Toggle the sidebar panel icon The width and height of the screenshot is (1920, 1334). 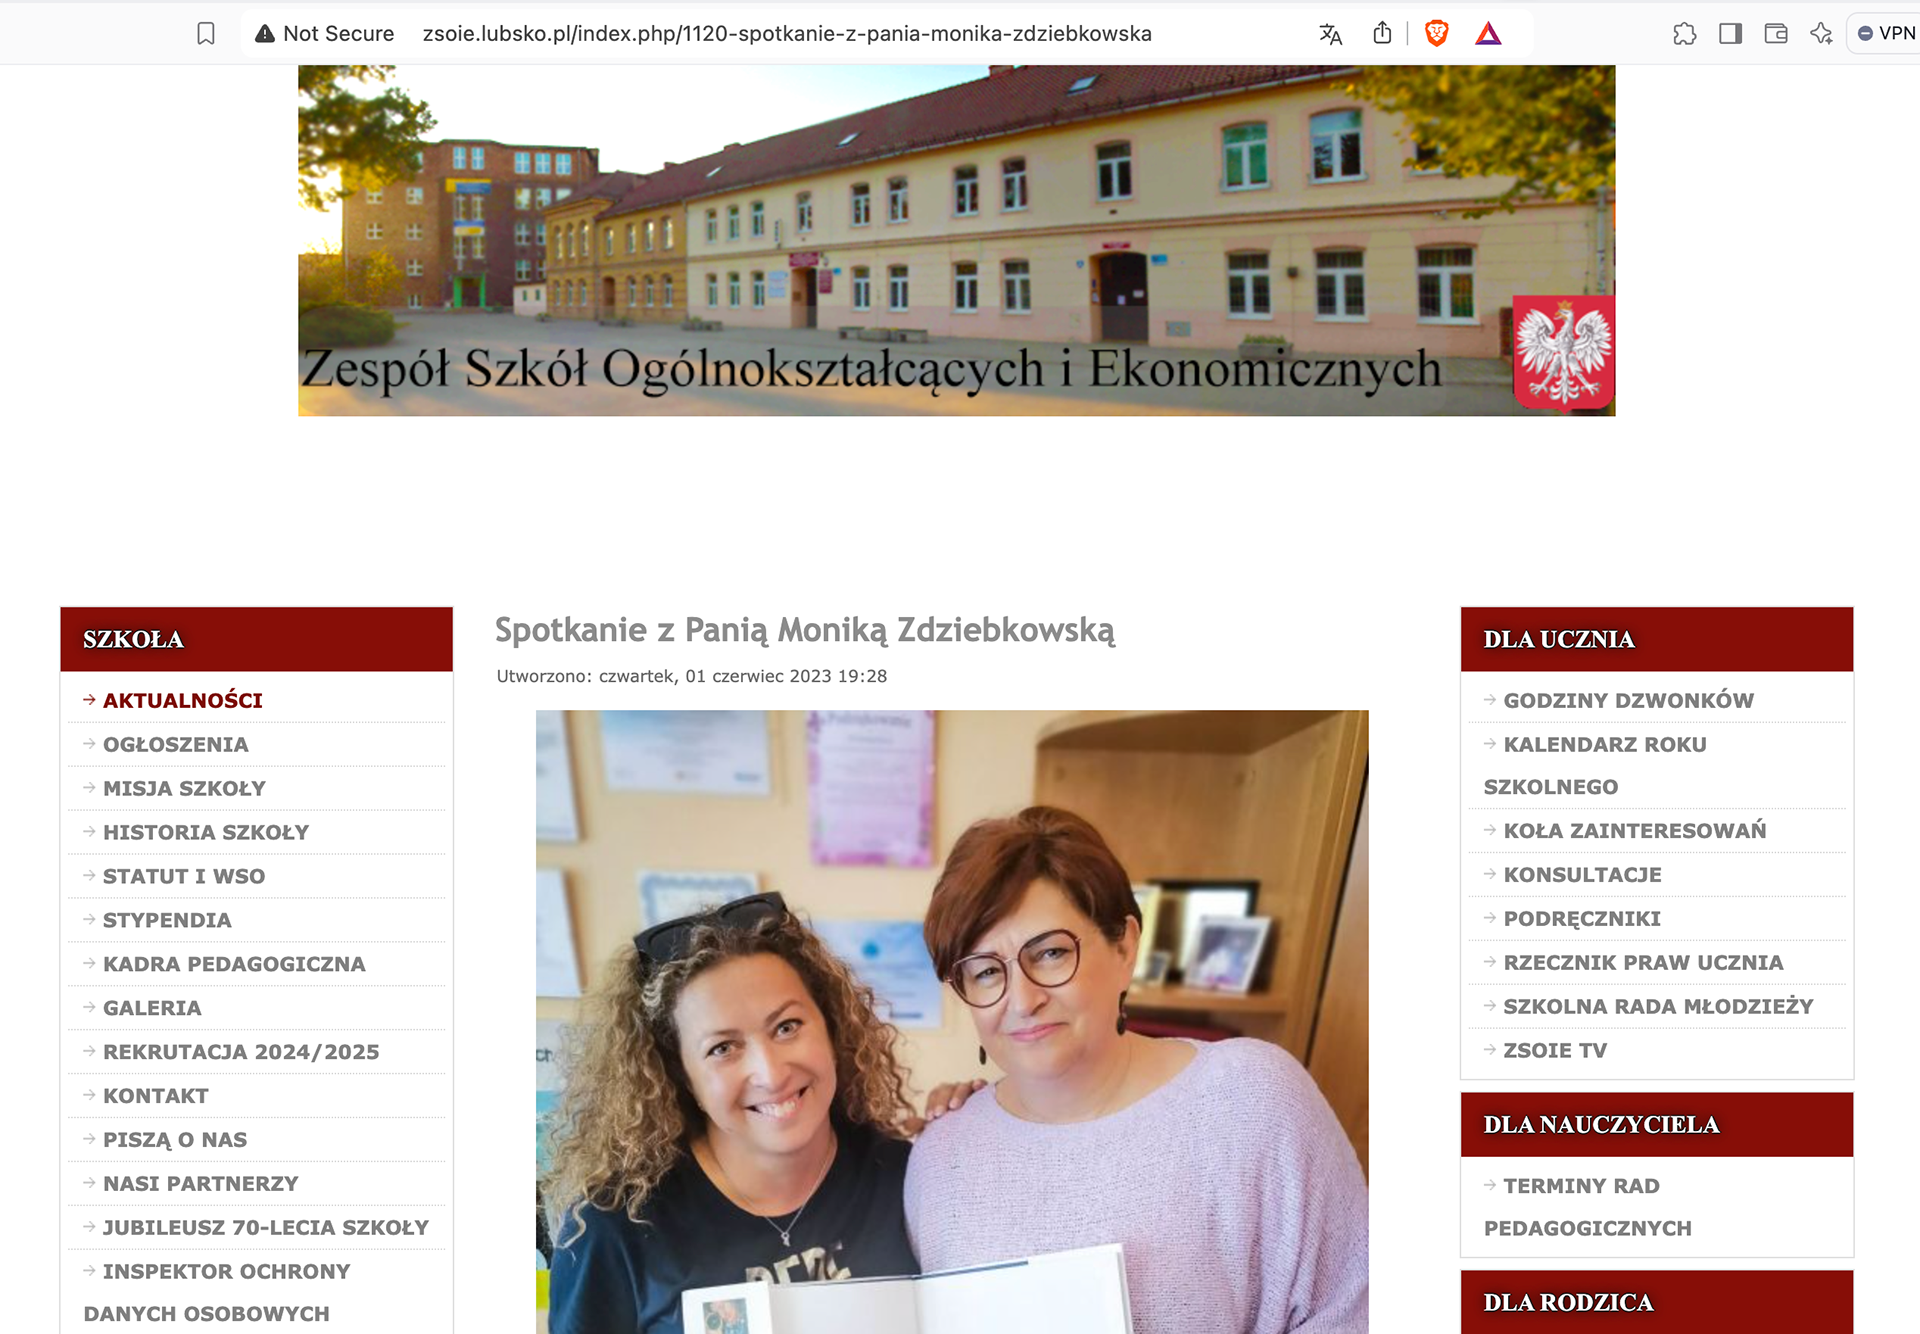(1731, 34)
